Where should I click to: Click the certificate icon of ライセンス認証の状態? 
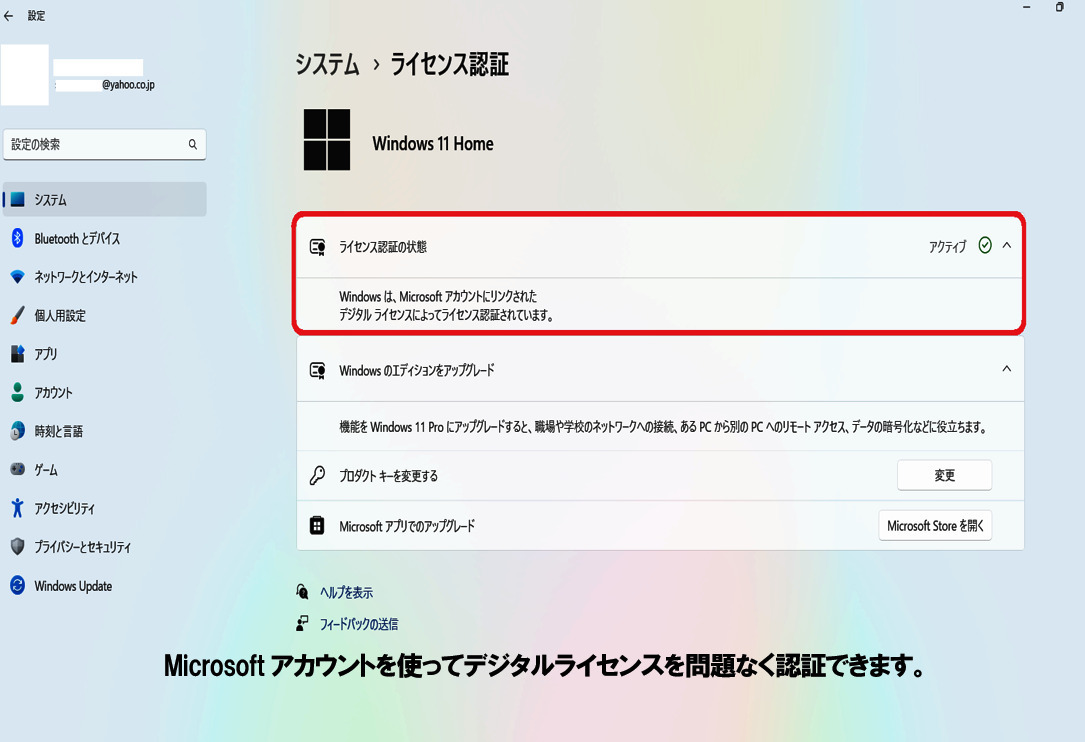318,247
